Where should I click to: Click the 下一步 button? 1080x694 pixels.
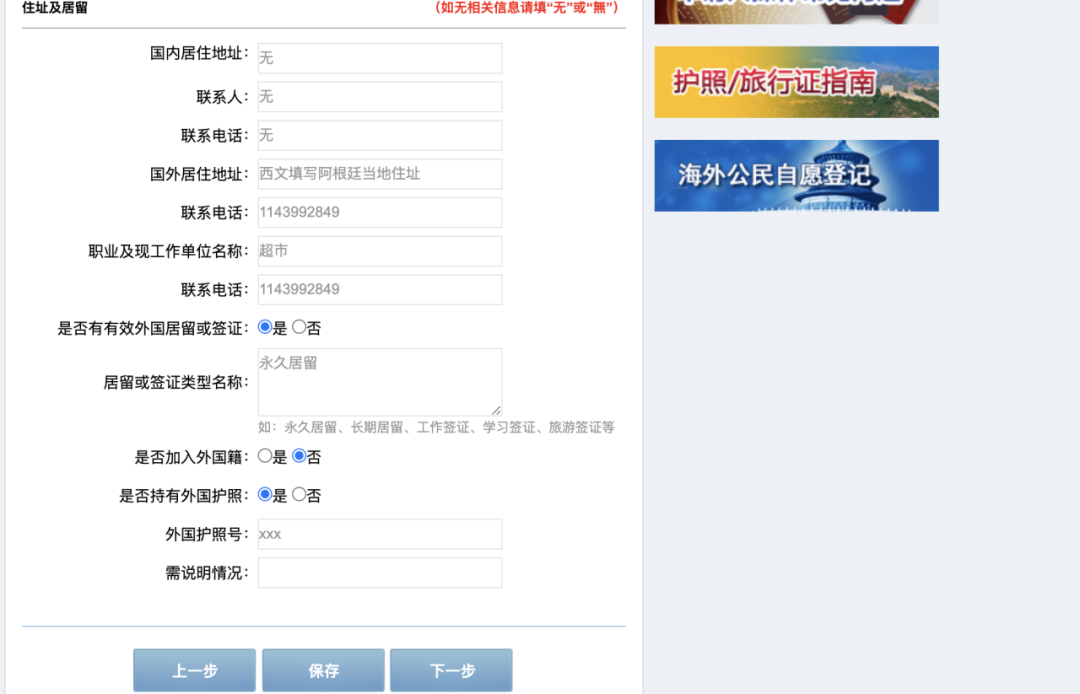pos(451,670)
